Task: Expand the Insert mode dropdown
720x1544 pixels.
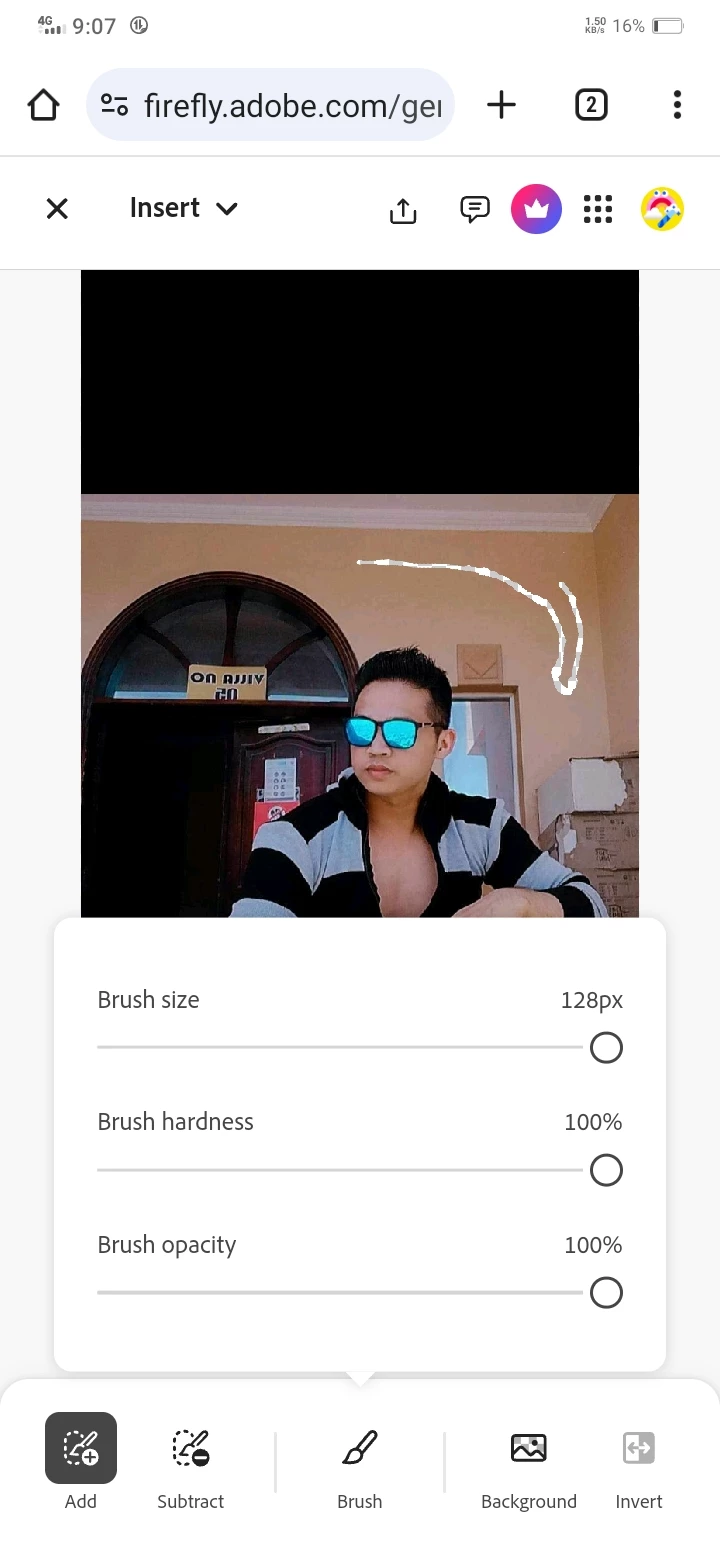Action: tap(184, 208)
